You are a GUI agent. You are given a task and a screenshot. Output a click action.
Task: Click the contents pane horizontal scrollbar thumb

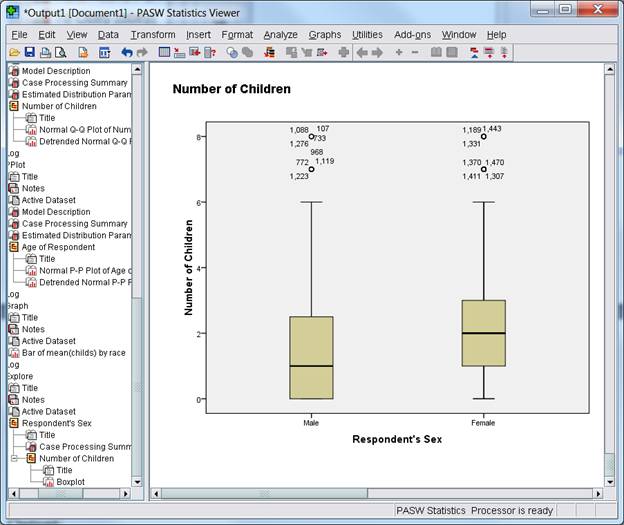click(264, 494)
